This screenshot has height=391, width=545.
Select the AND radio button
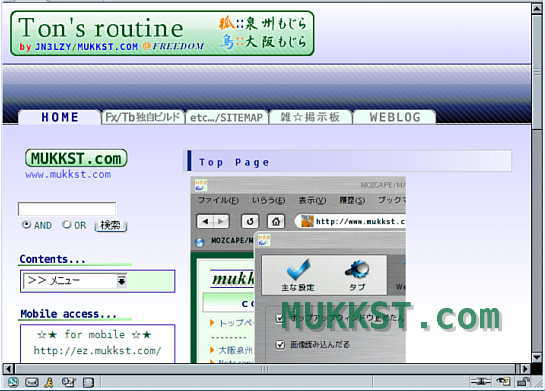pyautogui.click(x=26, y=225)
